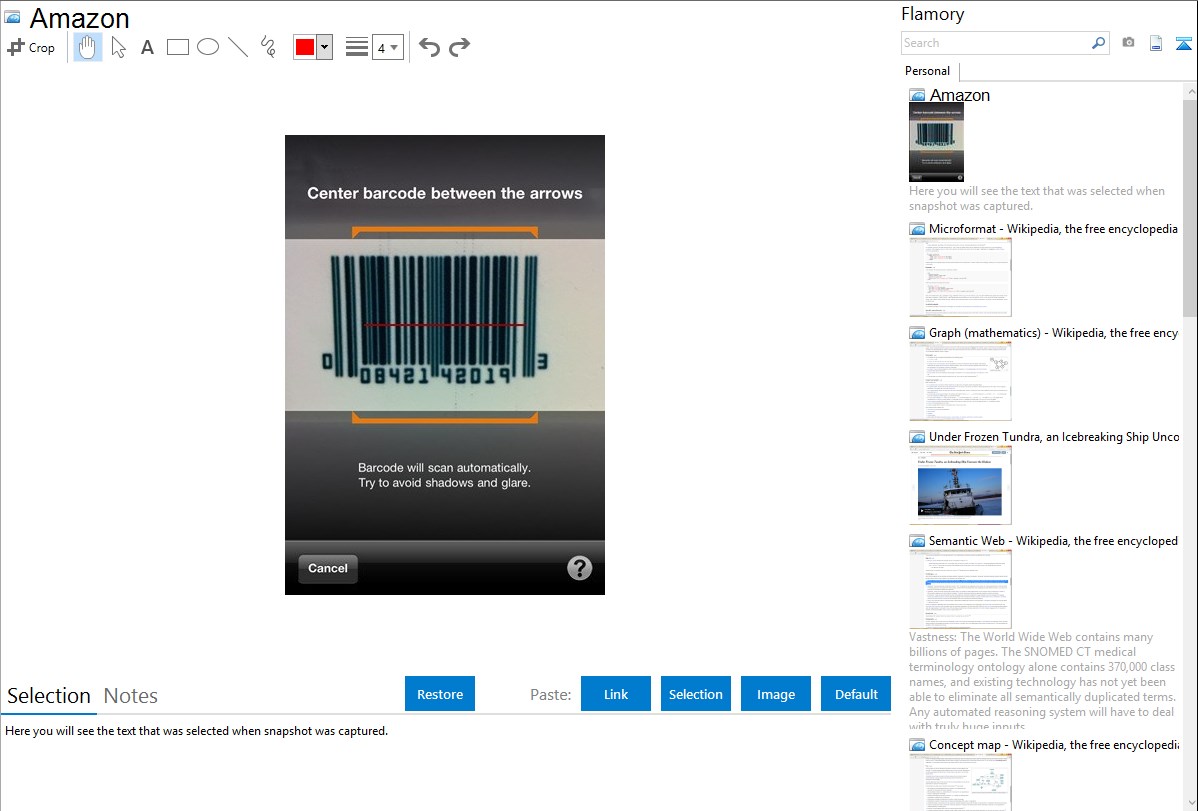This screenshot has height=811, width=1198.
Task: Click the sidebar scrollbar down arrow
Action: [1191, 803]
